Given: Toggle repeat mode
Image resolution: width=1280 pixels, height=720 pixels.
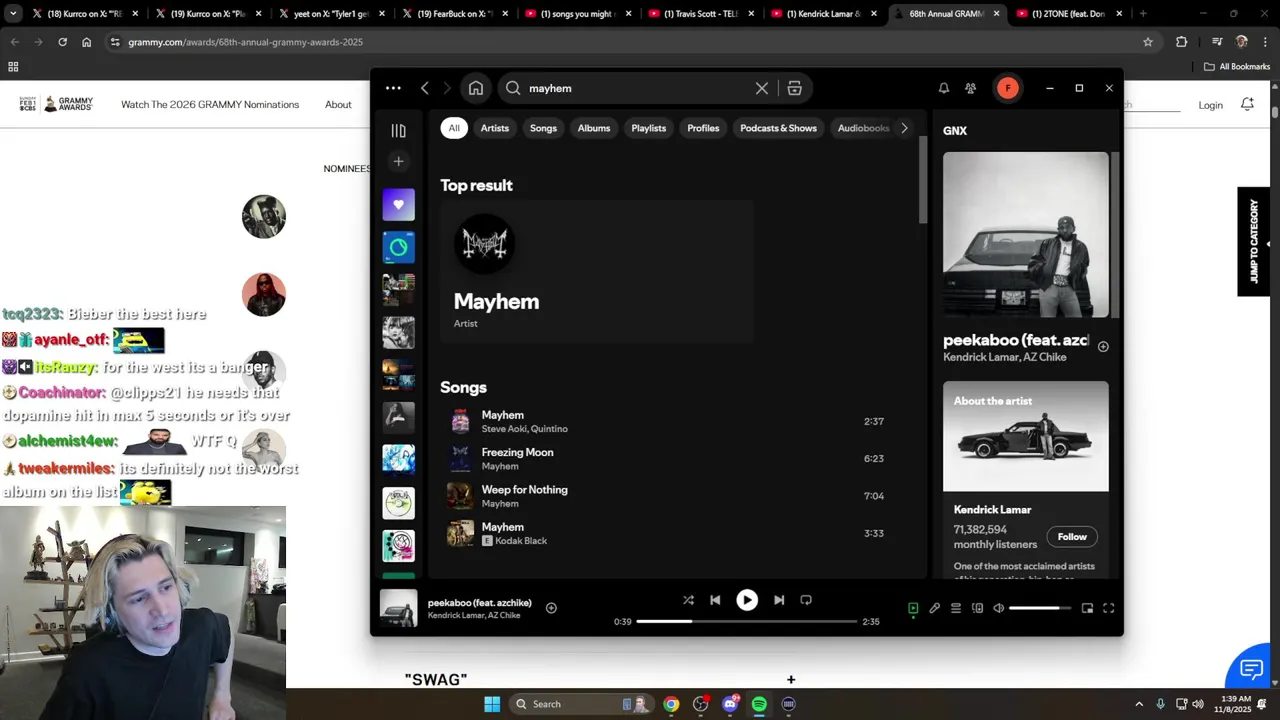Looking at the screenshot, I should [806, 600].
